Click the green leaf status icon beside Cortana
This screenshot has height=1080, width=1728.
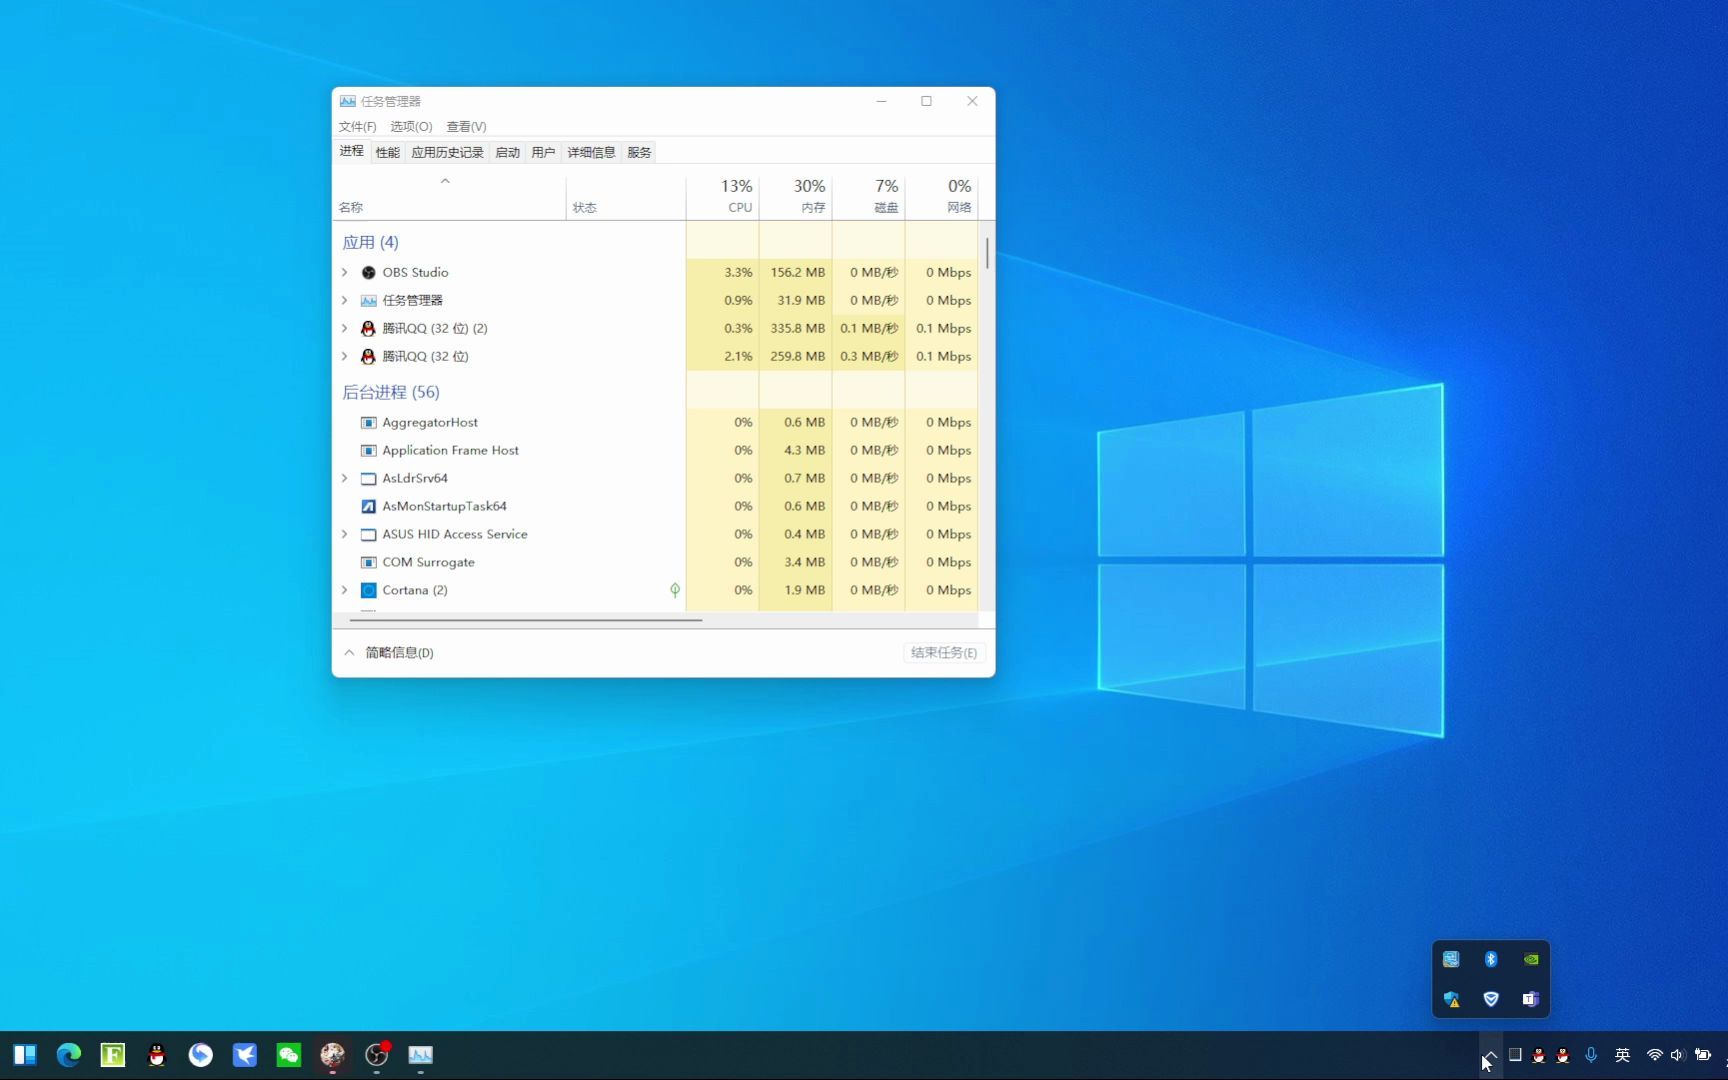(675, 590)
